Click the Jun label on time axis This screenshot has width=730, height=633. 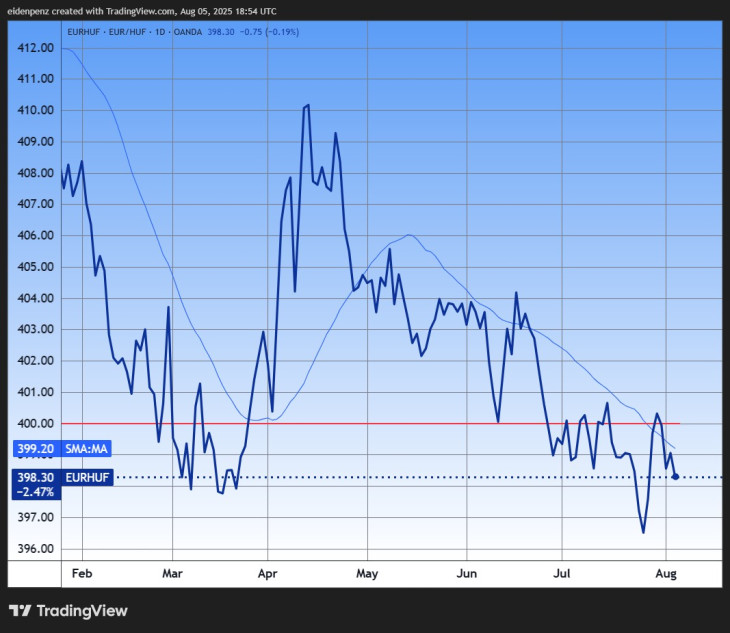(466, 573)
